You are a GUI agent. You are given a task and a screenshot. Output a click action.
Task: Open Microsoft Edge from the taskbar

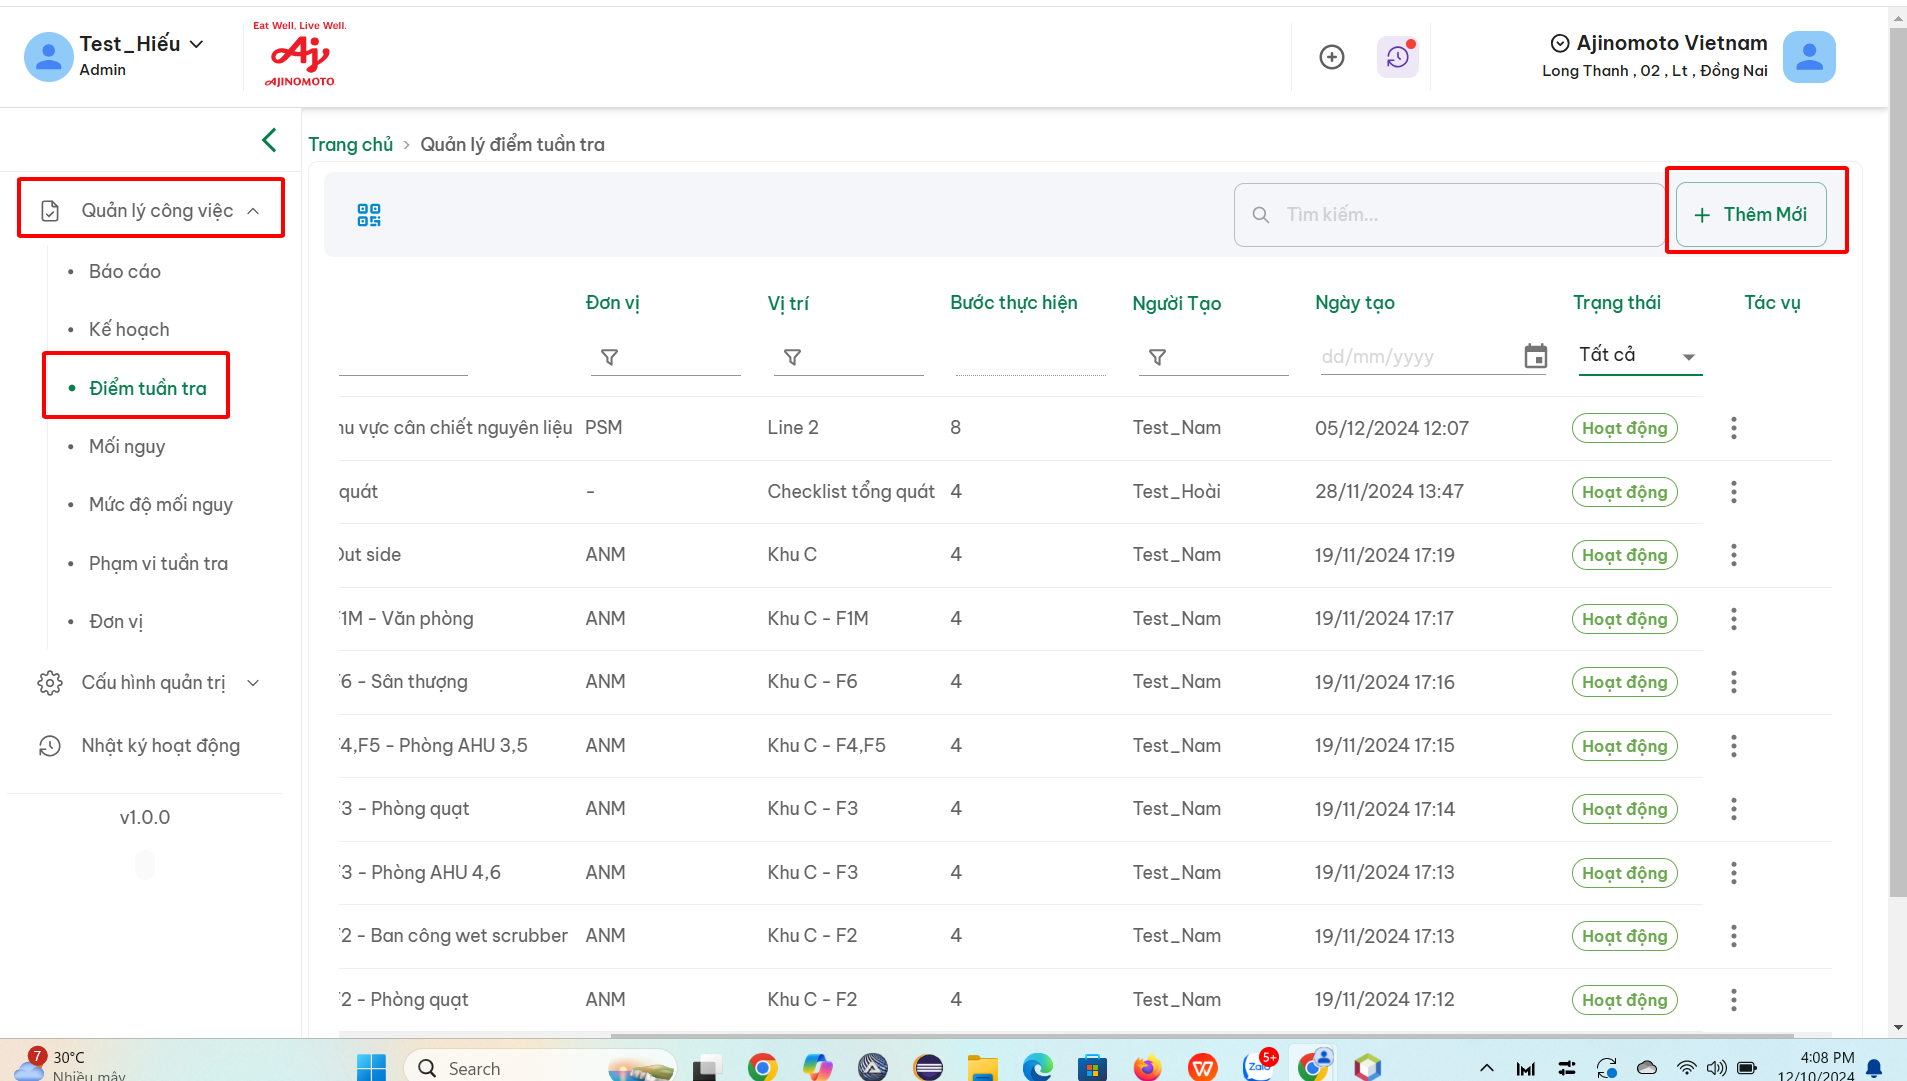pos(1037,1068)
